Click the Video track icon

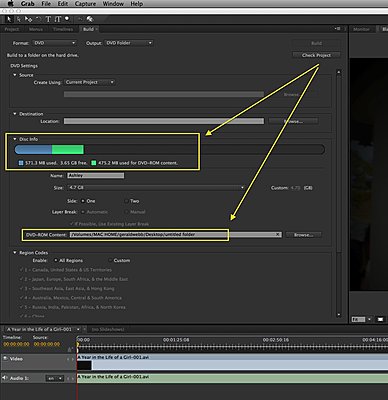pyautogui.click(x=5, y=359)
